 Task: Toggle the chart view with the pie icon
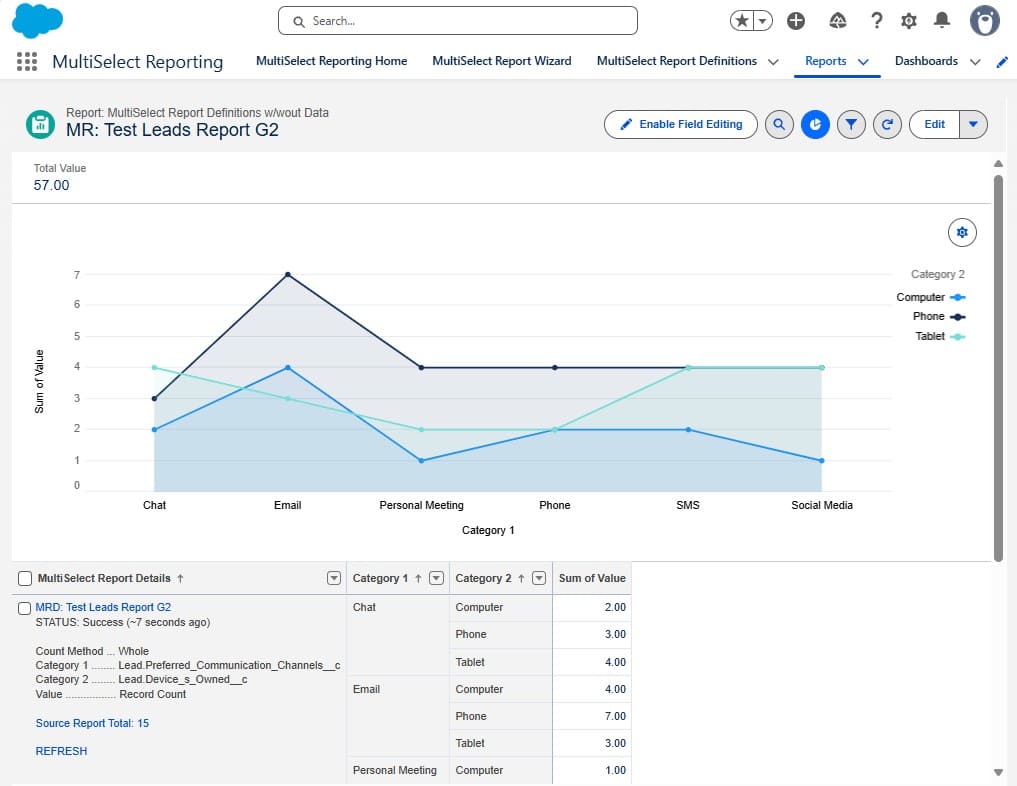(815, 124)
